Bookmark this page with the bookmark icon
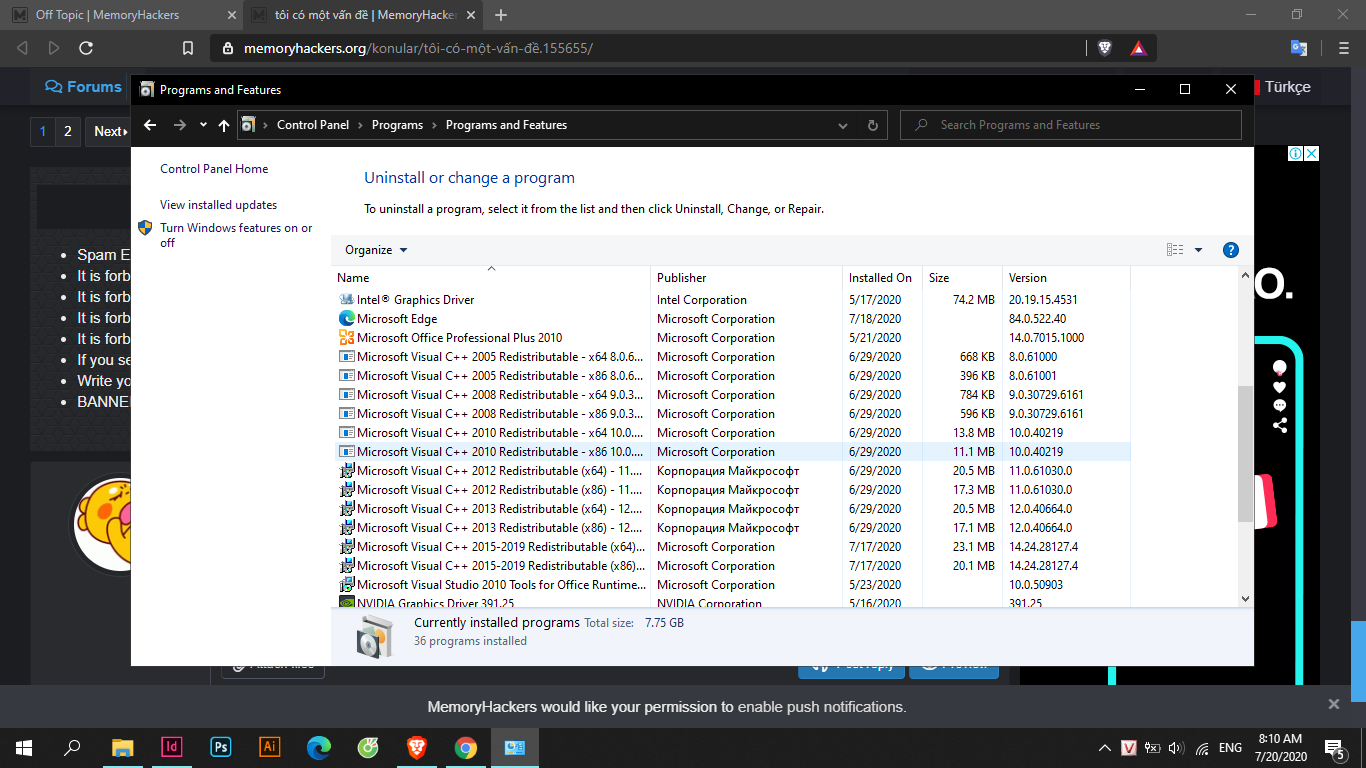The width and height of the screenshot is (1366, 768). click(x=188, y=48)
